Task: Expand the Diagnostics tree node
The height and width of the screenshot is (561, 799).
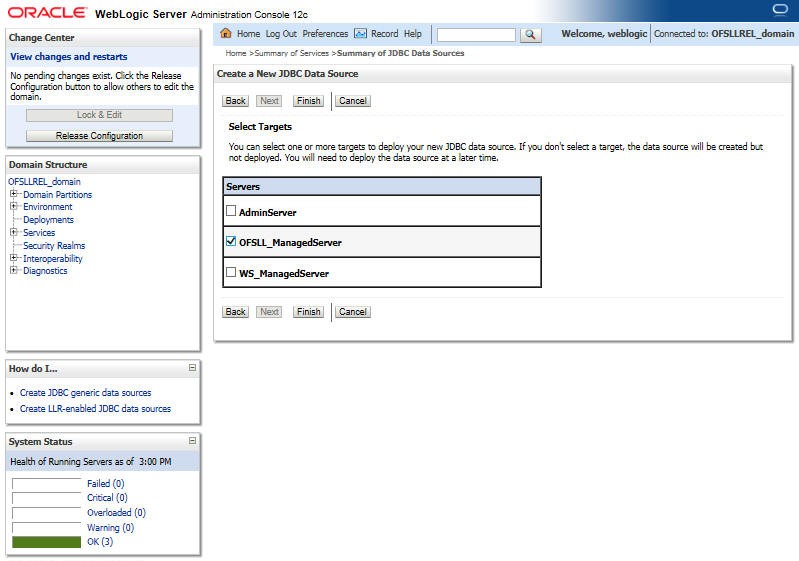Action: 14,270
